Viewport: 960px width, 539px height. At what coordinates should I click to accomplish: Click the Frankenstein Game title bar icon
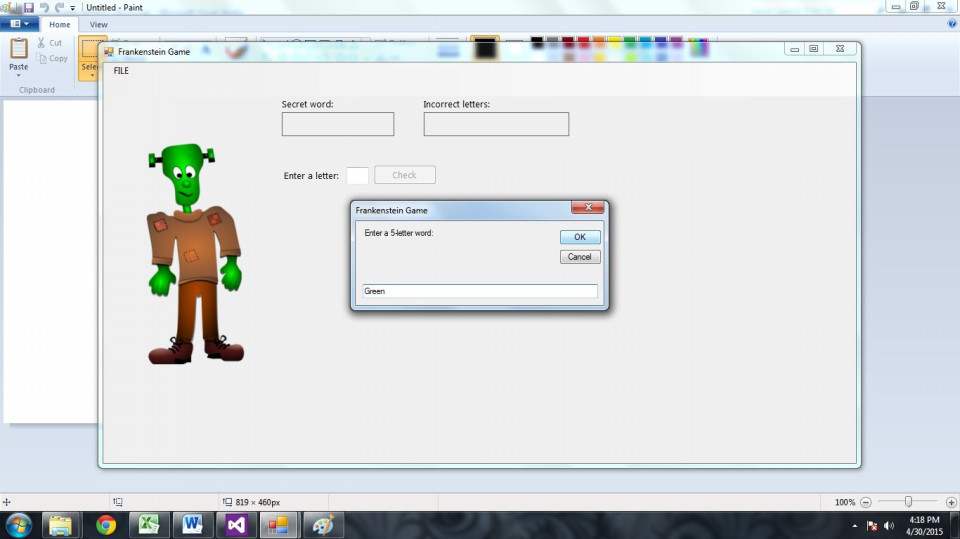click(109, 51)
